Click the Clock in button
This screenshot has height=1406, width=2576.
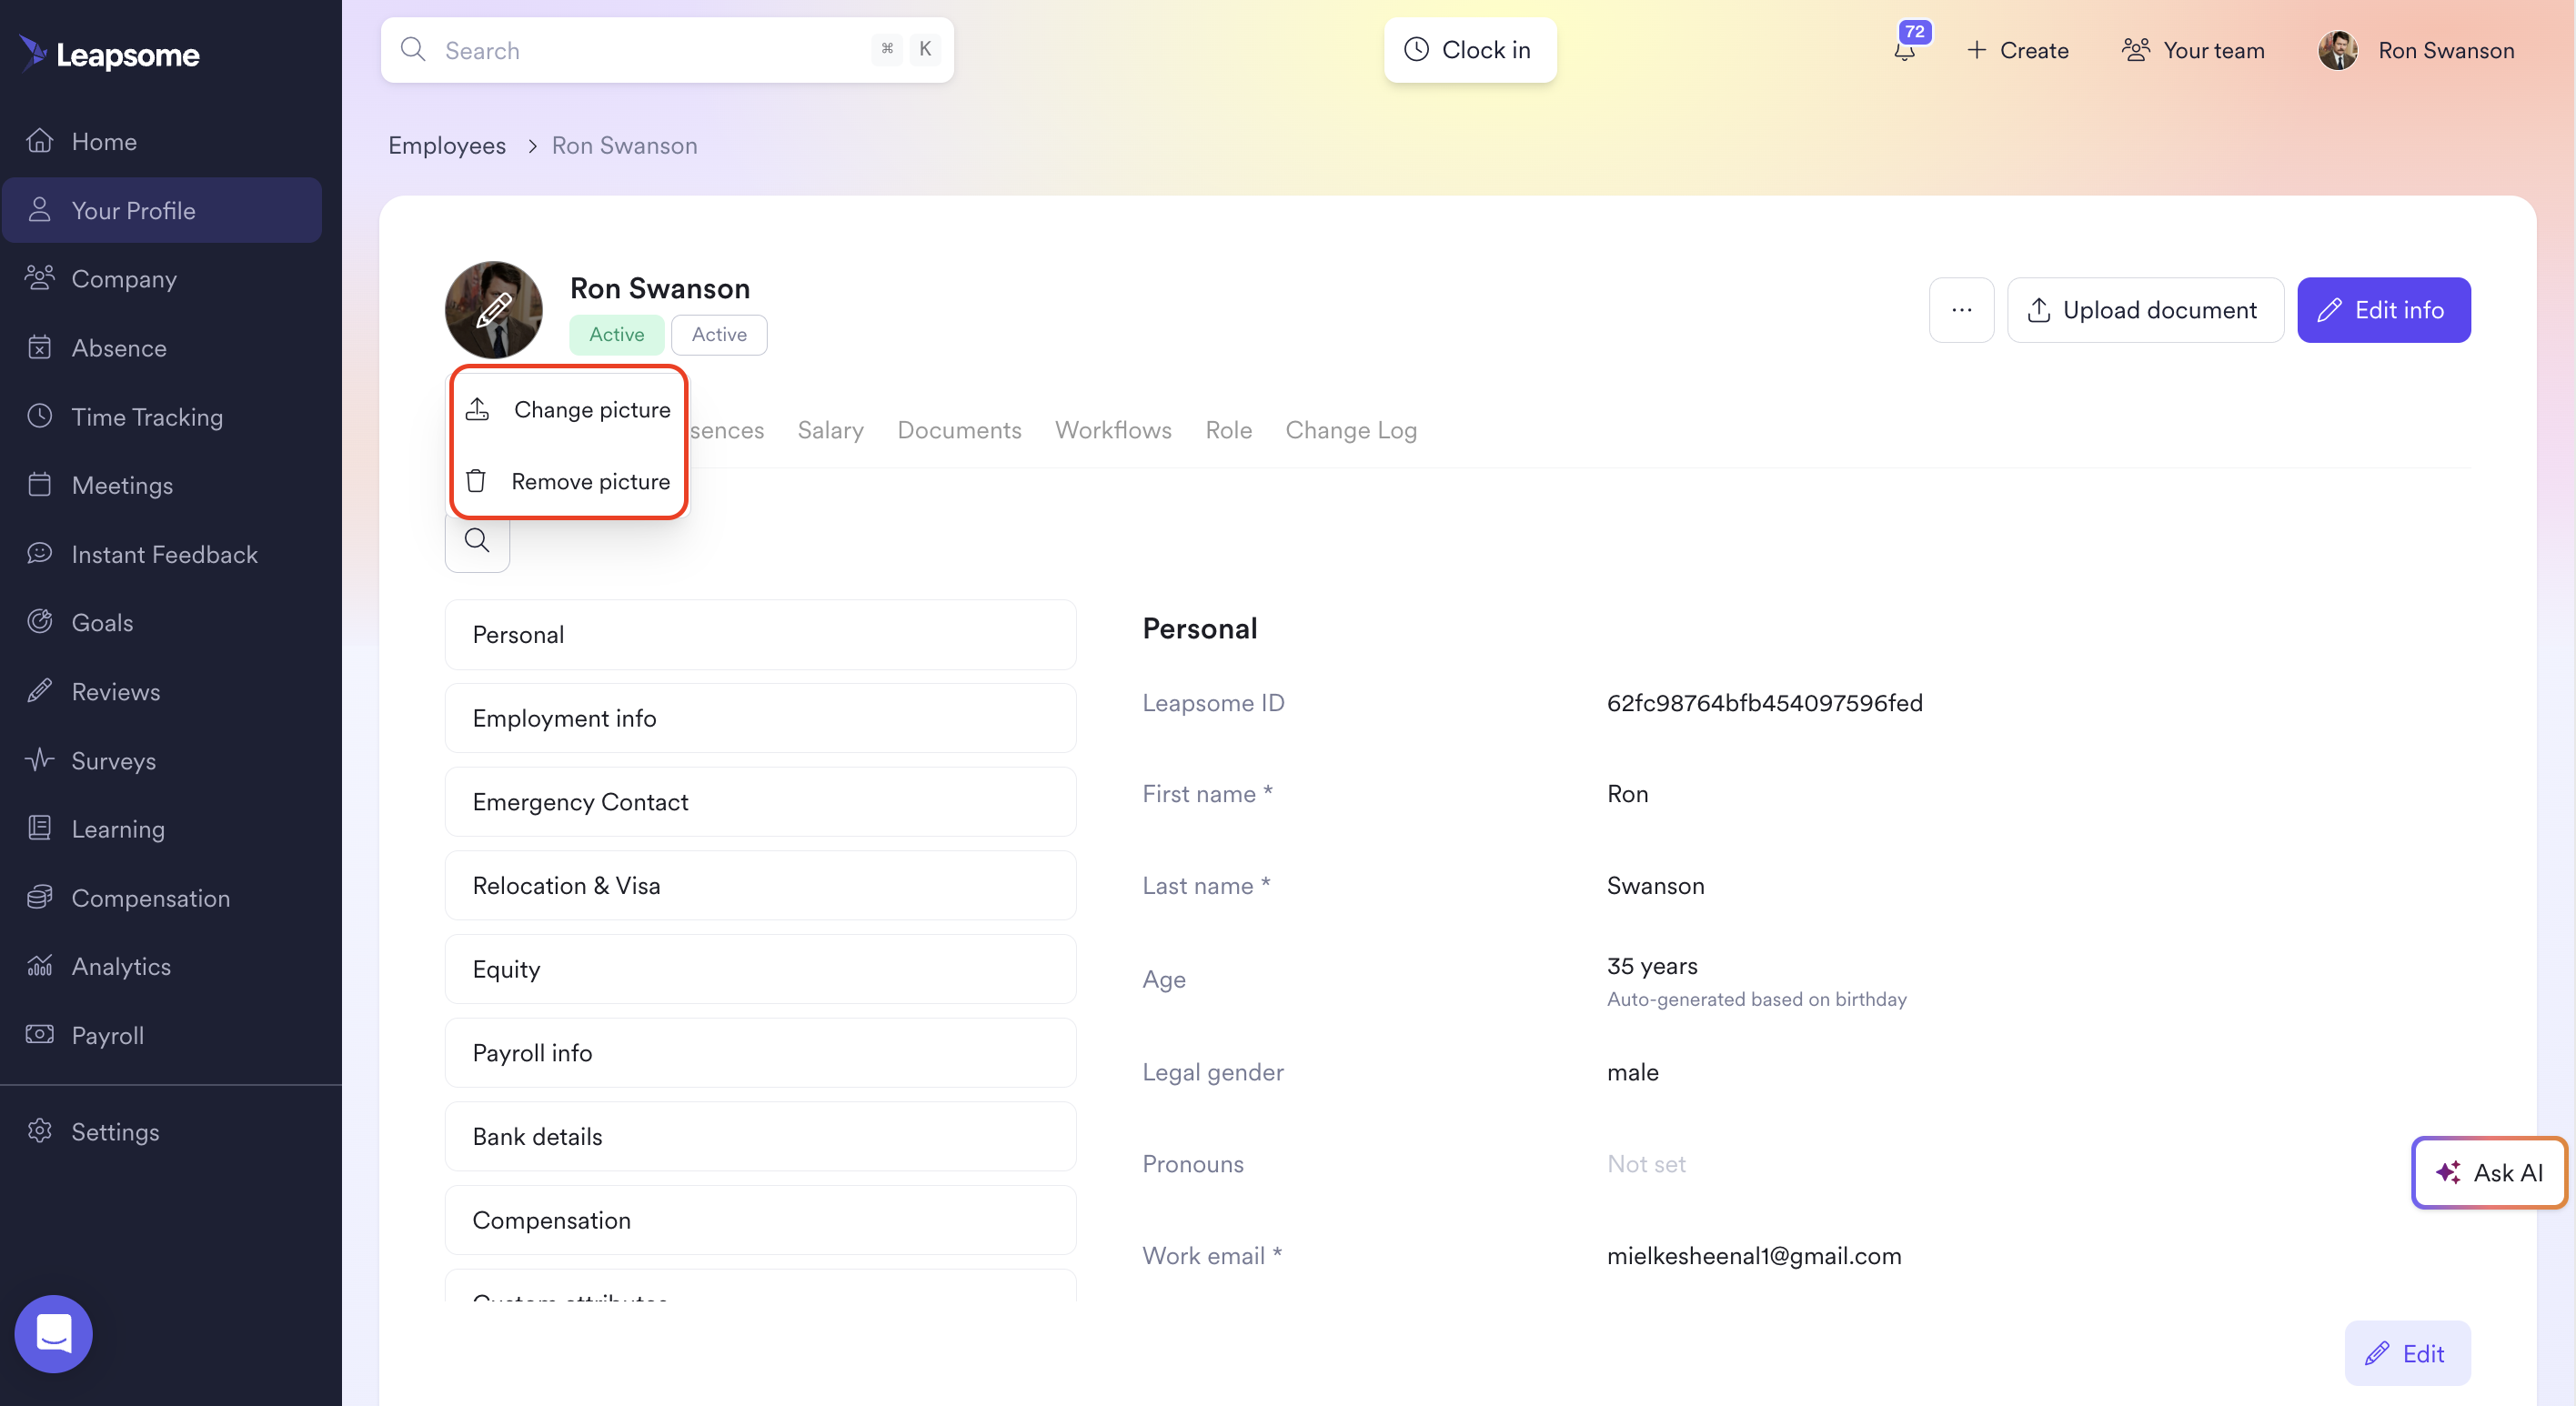tap(1470, 50)
